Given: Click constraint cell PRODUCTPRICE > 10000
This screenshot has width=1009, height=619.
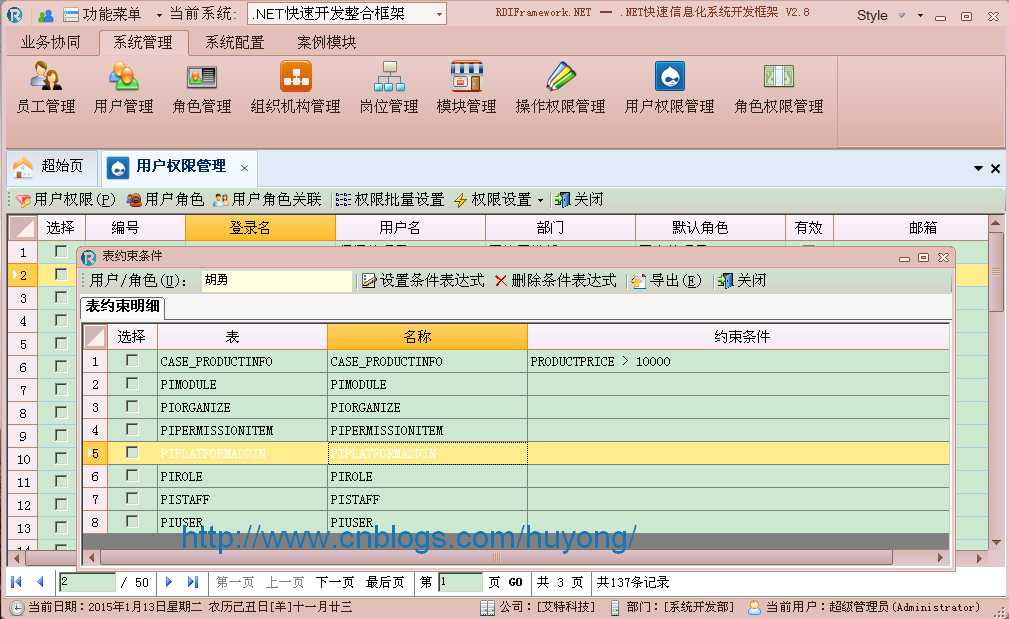Looking at the screenshot, I should [x=738, y=362].
